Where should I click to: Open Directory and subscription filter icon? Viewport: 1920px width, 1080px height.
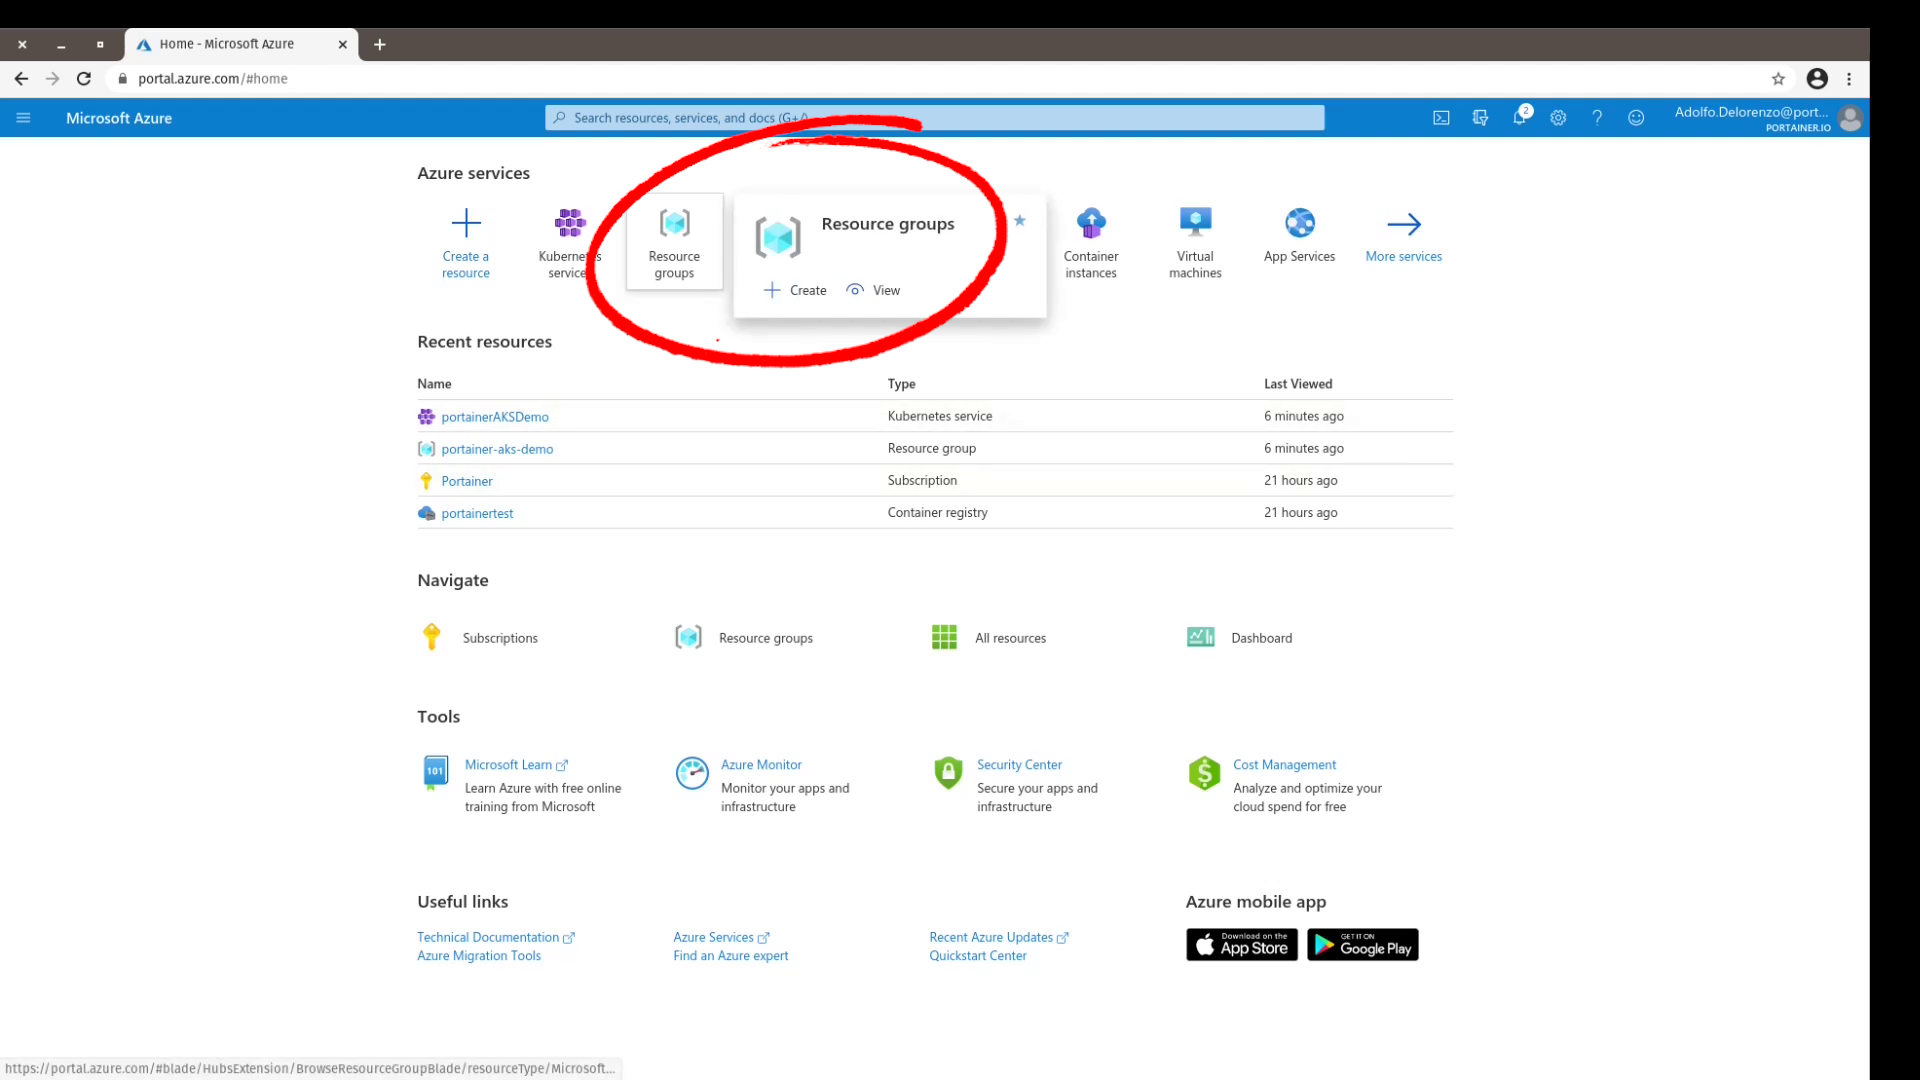click(1480, 118)
